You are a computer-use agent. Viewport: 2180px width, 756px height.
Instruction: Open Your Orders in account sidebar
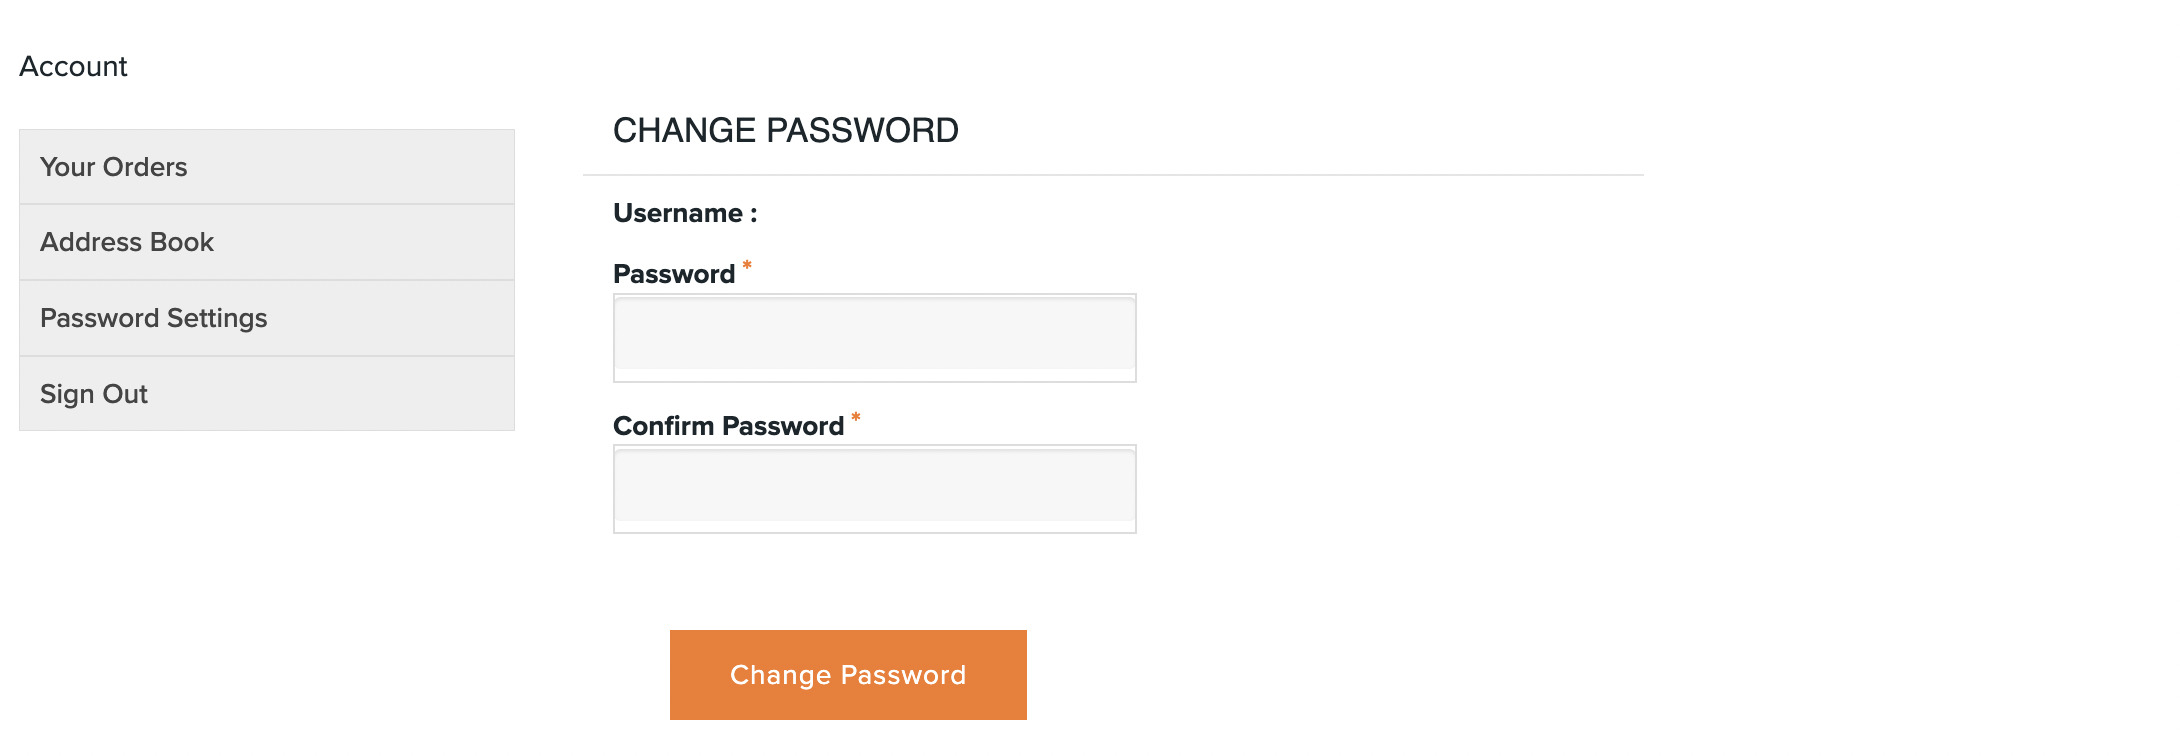coord(114,167)
